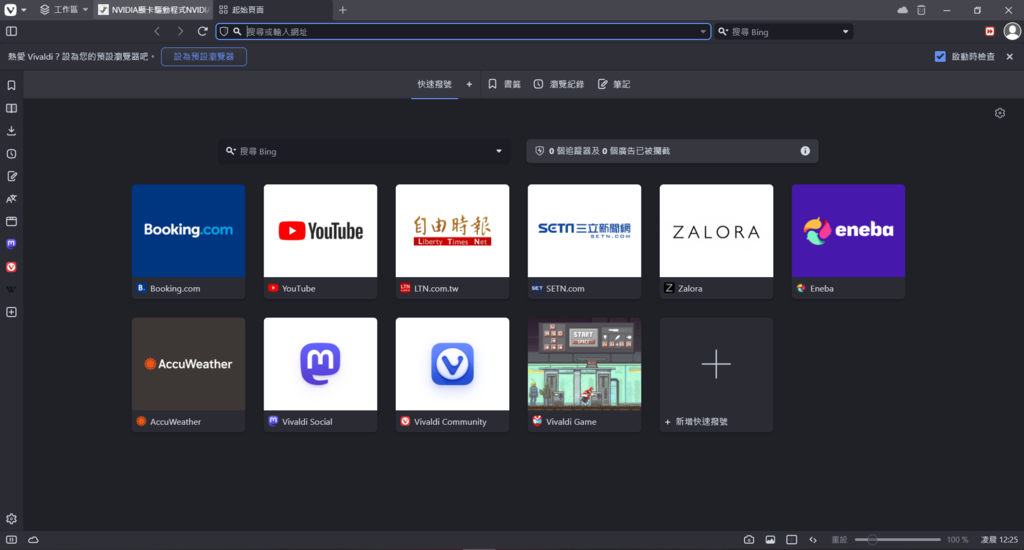Open Notes panel in sidebar
Viewport: 1024px width, 550px height.
point(11,176)
